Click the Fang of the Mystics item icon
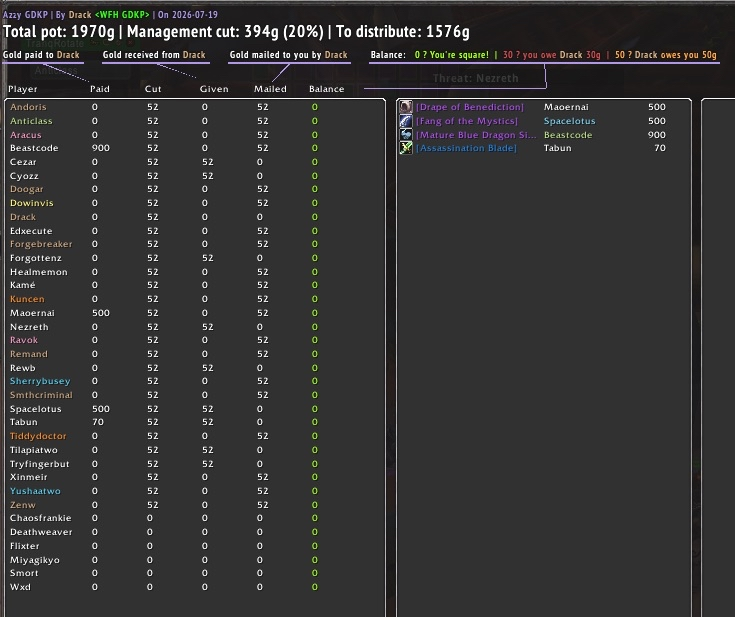Image resolution: width=735 pixels, height=617 pixels. click(x=405, y=121)
